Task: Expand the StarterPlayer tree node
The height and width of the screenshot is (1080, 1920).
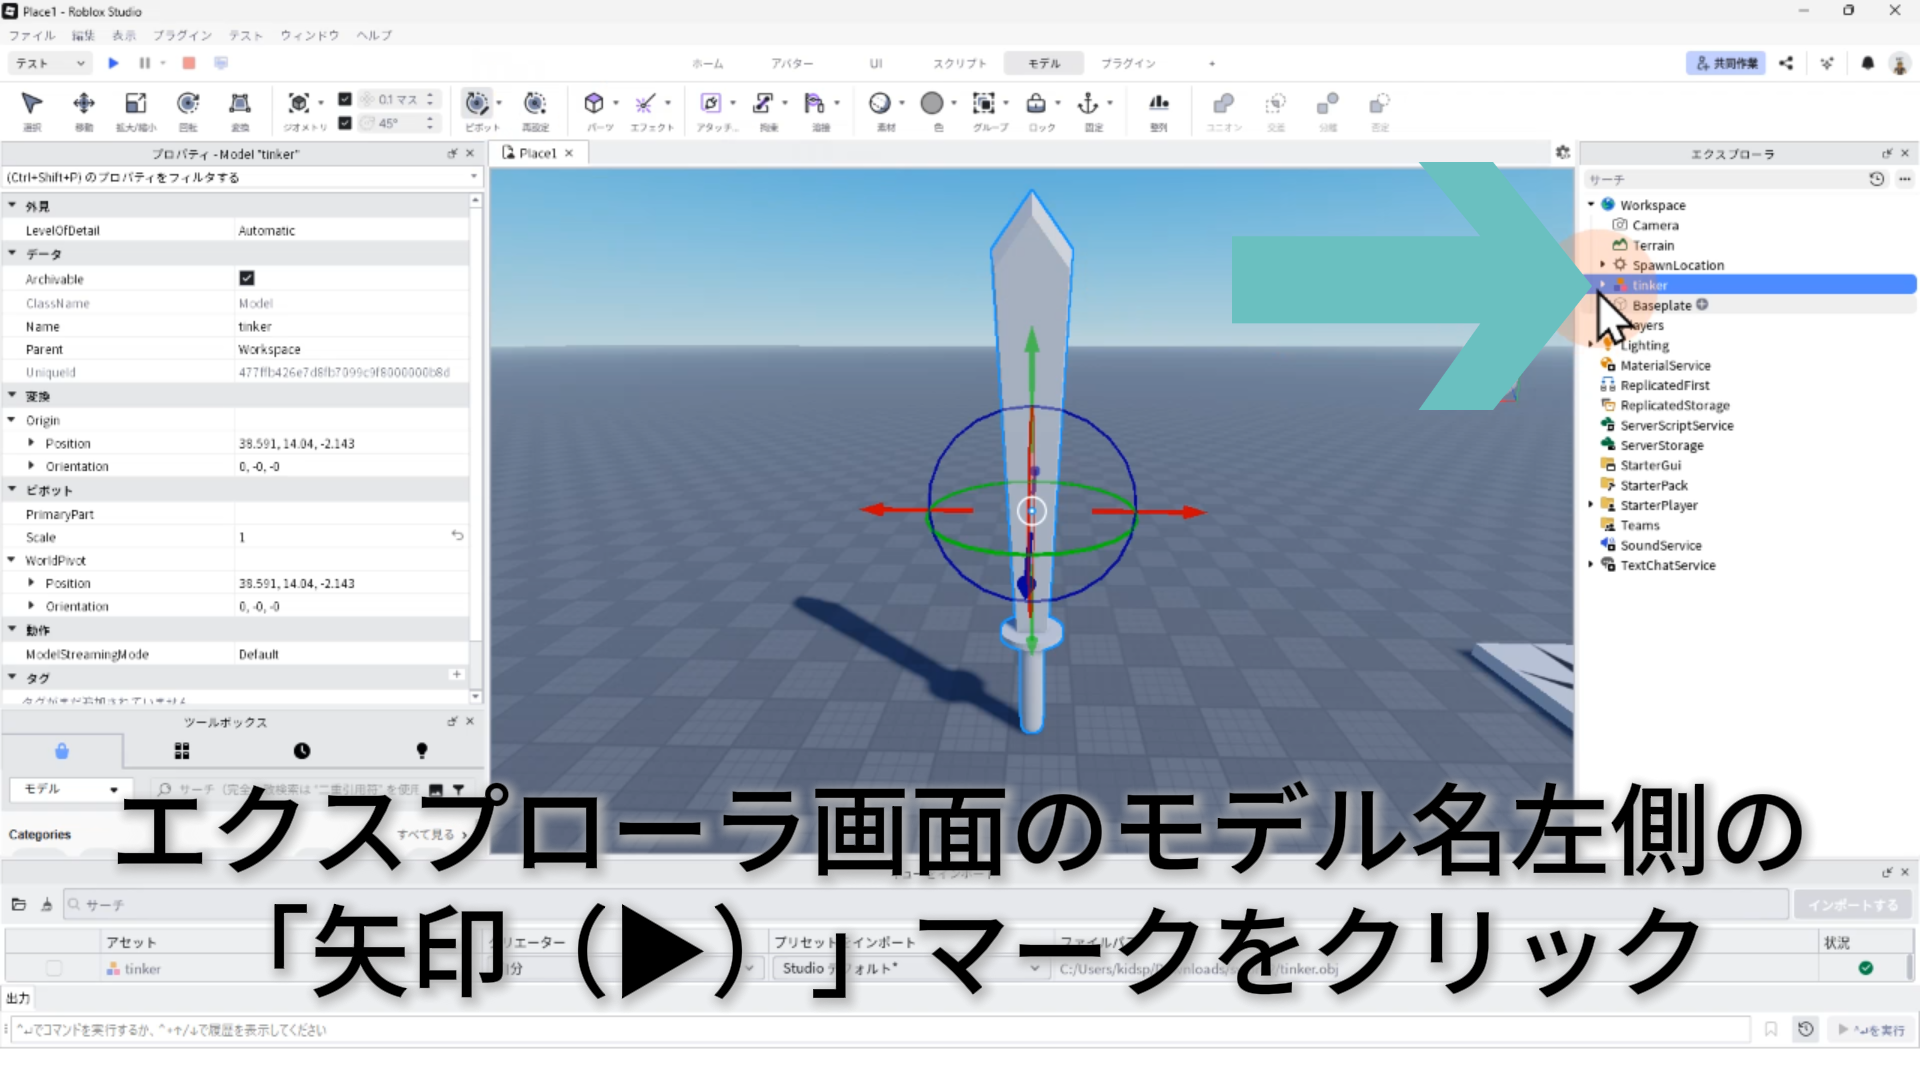Action: click(1591, 505)
